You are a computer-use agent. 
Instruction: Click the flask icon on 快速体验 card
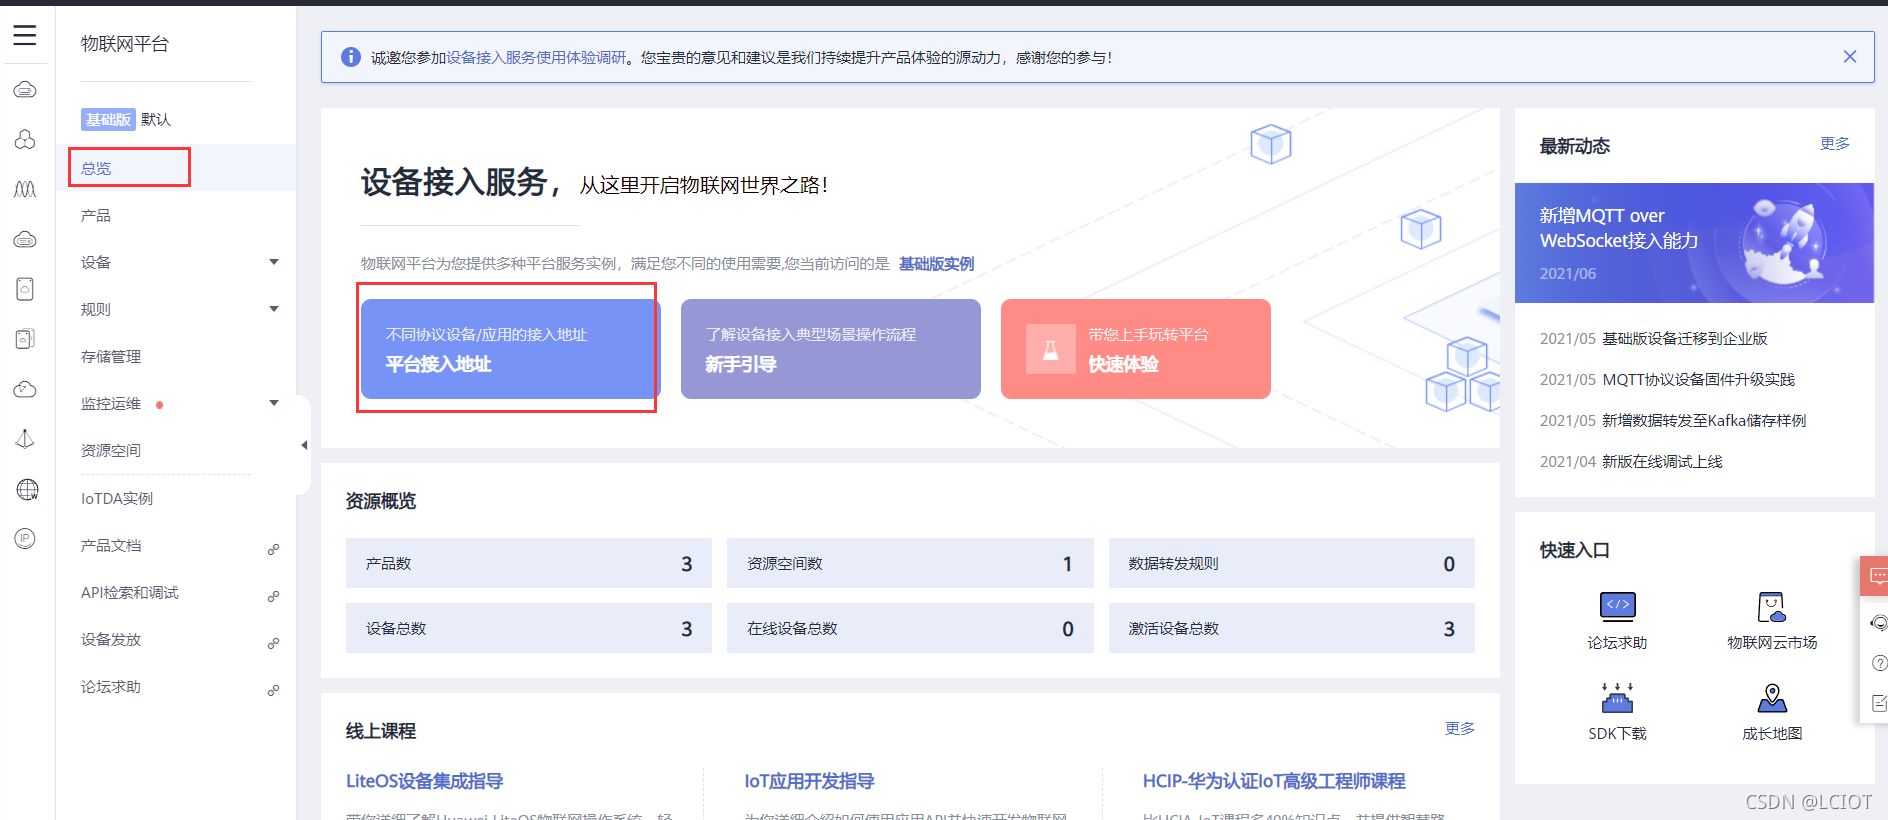pos(1051,349)
